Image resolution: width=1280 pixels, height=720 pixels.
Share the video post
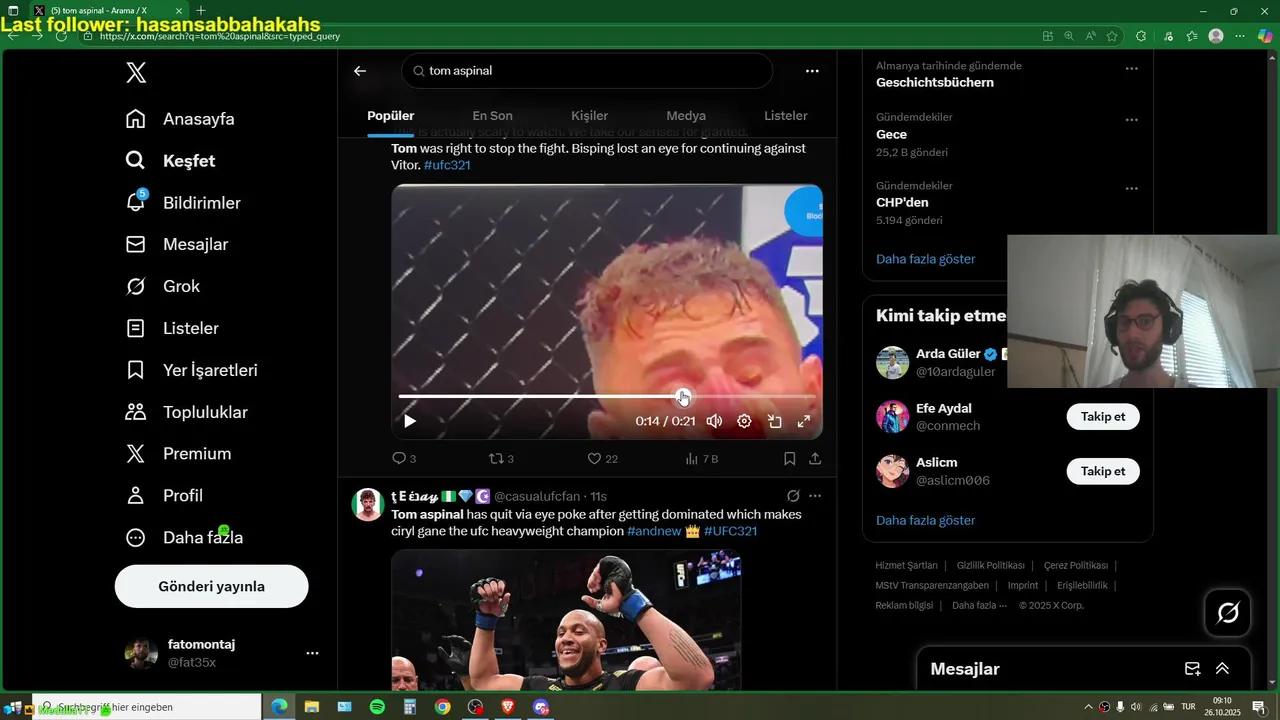(x=815, y=459)
